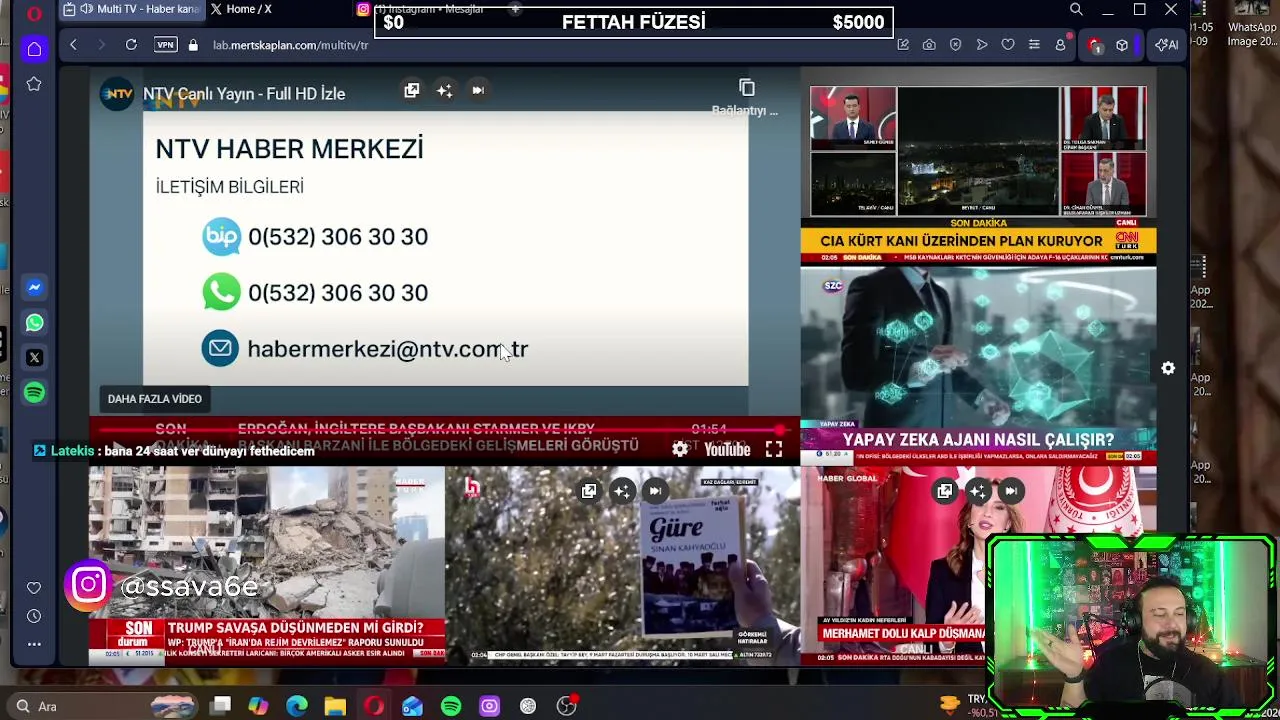Viewport: 1280px width, 720px height.
Task: Open NTV player settings gear
Action: pyautogui.click(x=680, y=450)
